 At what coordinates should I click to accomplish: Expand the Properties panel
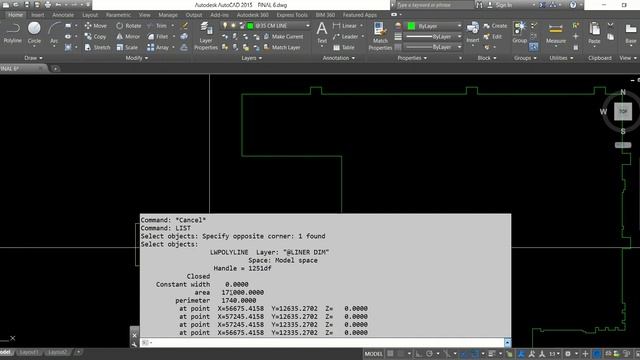pos(412,58)
